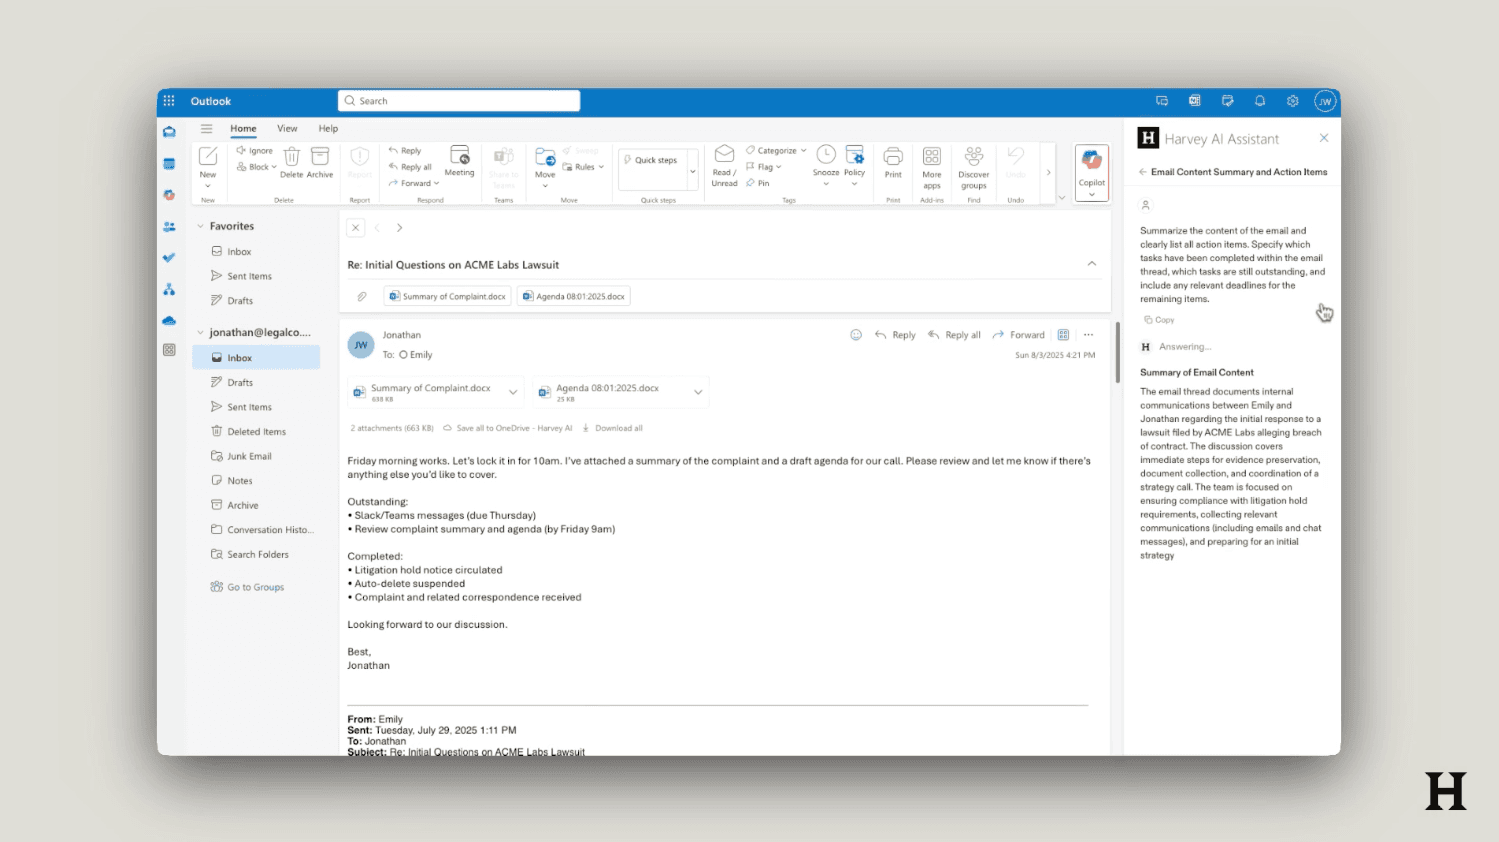Click the Meeting reply icon

[459, 157]
